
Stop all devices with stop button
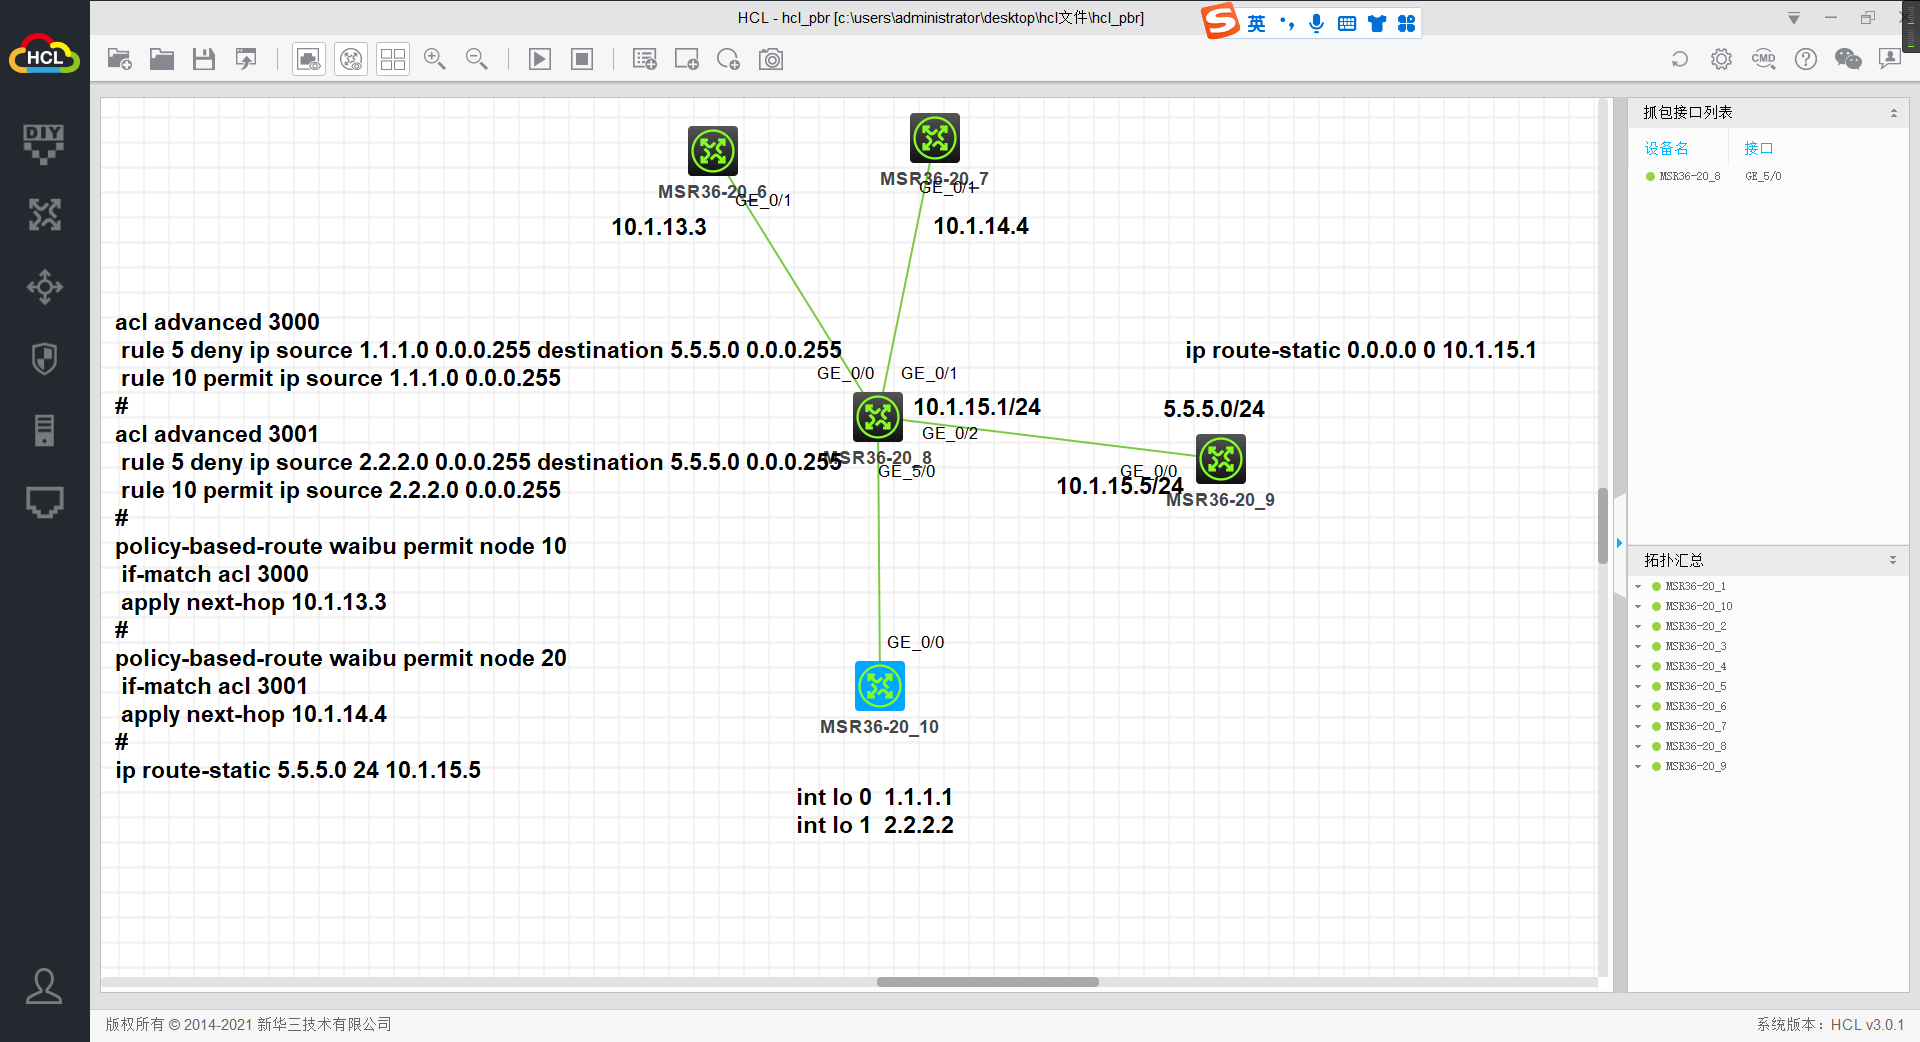(582, 60)
